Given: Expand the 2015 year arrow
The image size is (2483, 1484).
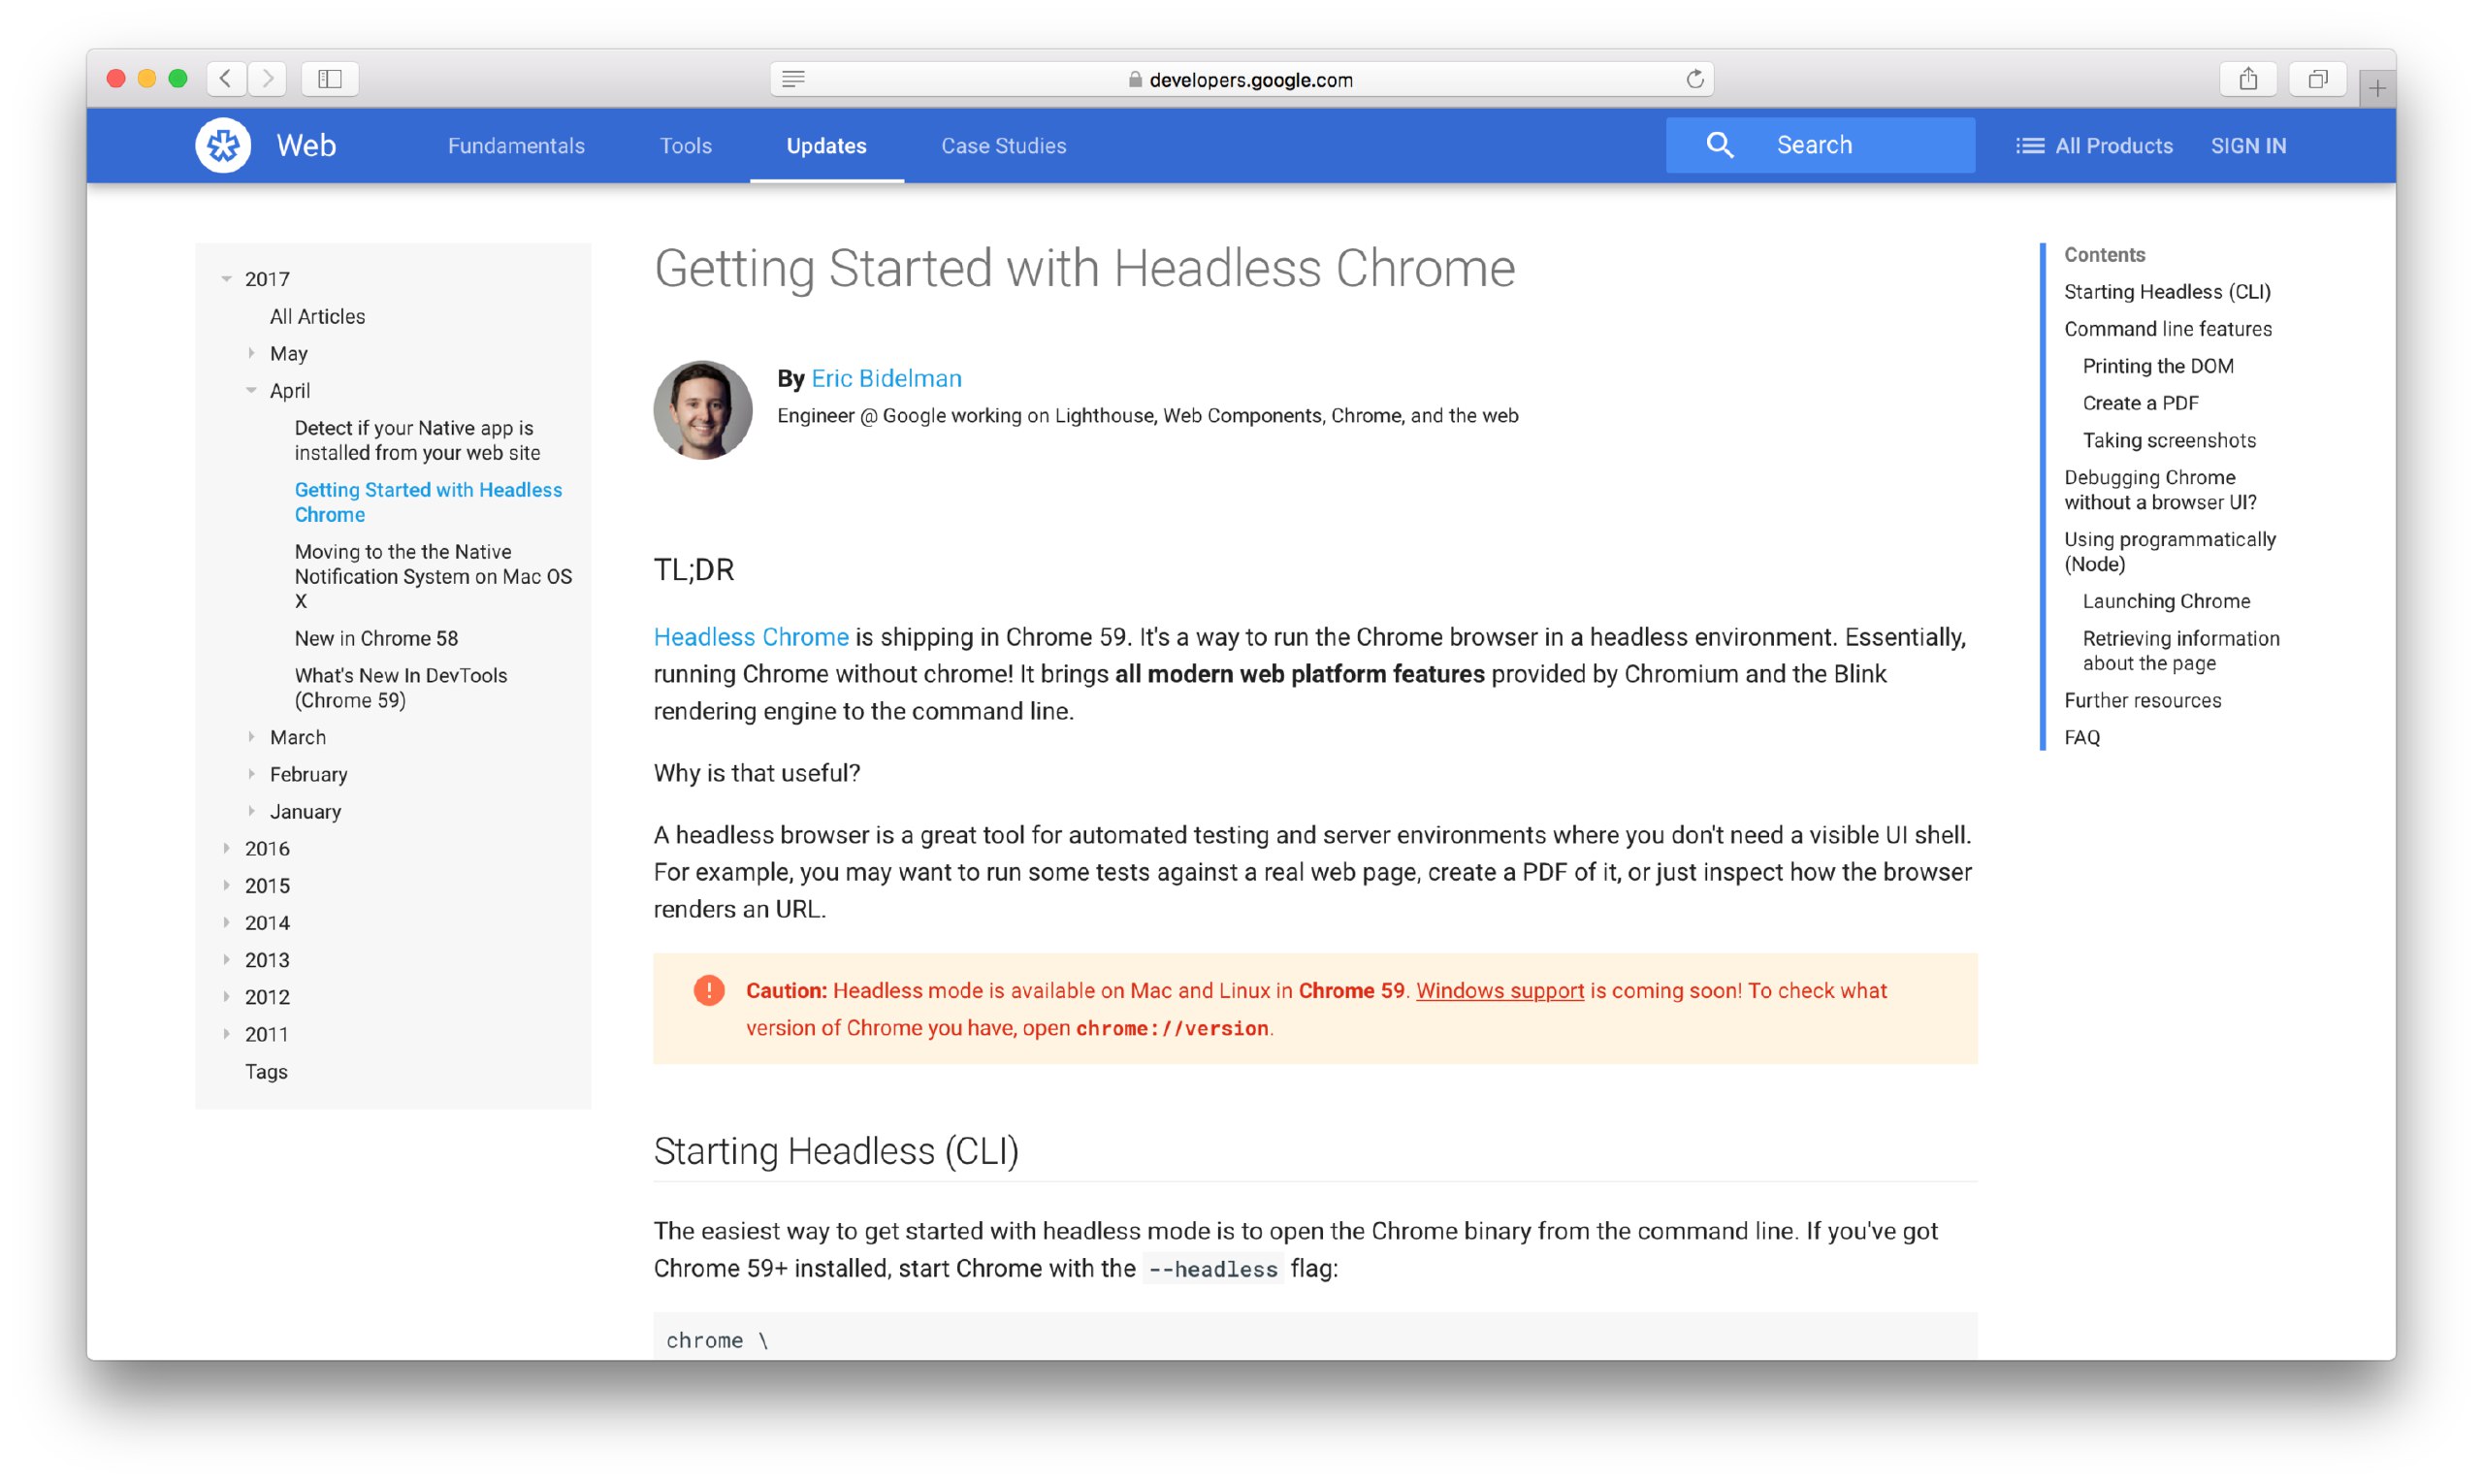Looking at the screenshot, I should (x=227, y=885).
